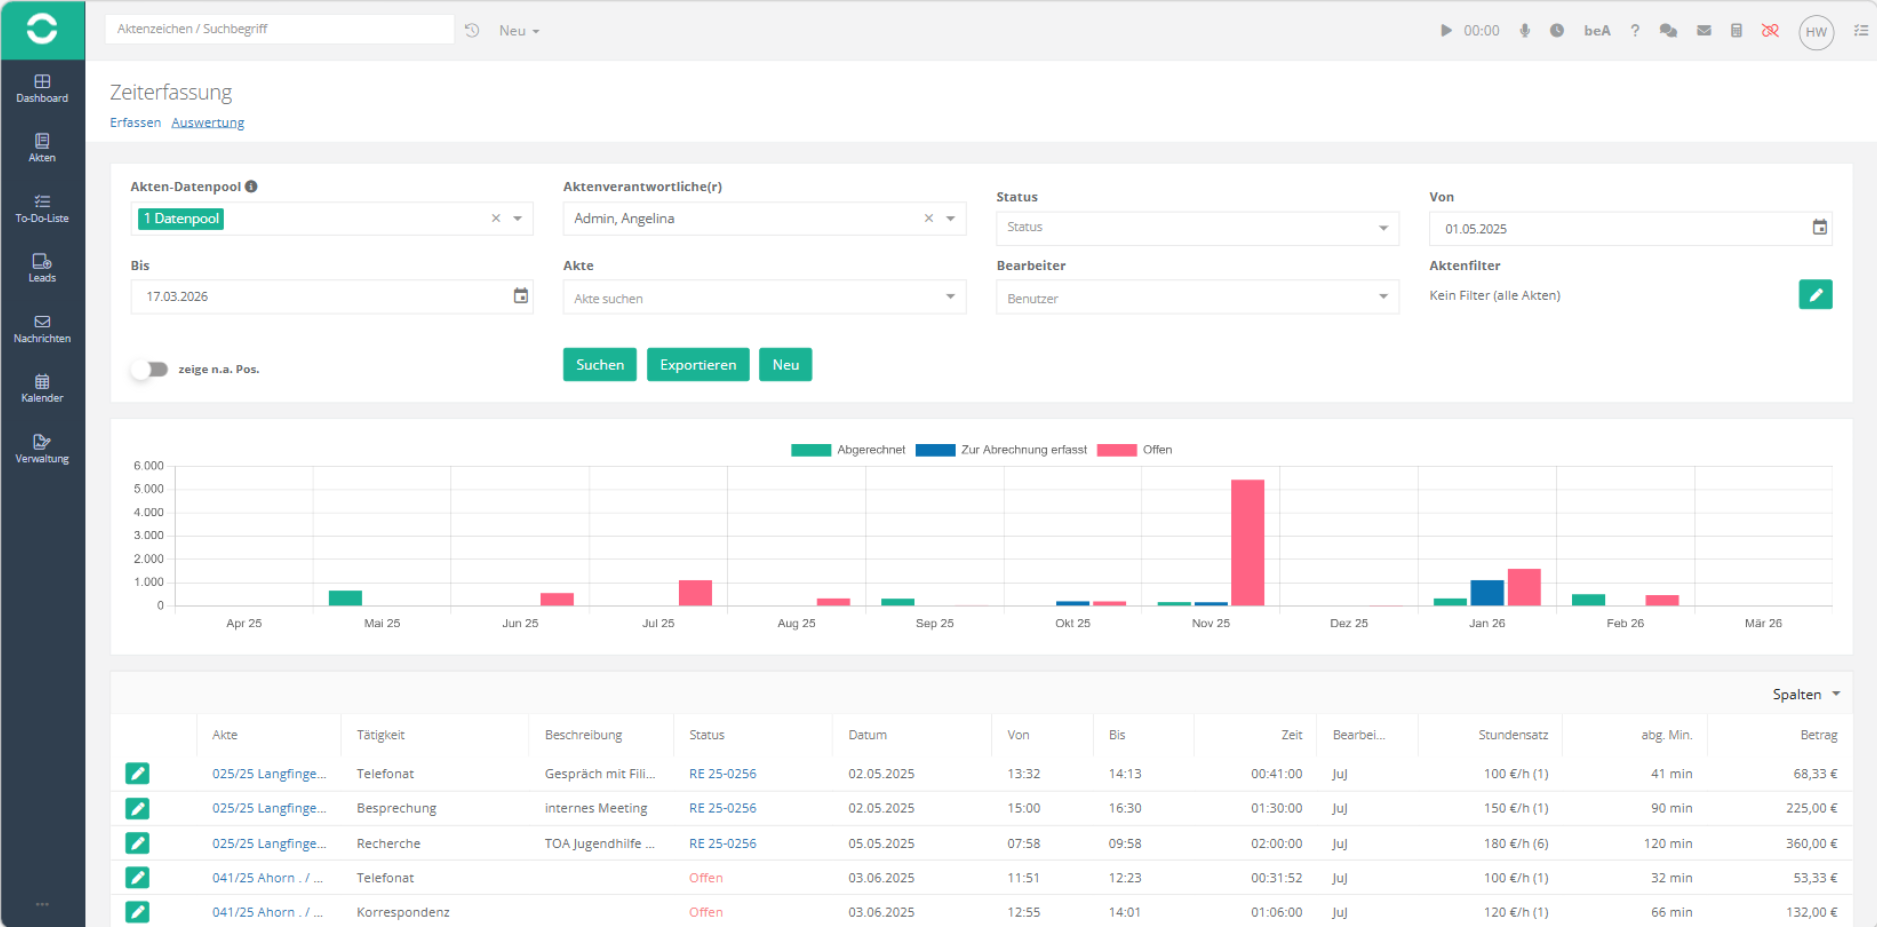
Task: Open the calculator icon in top bar
Action: click(x=1736, y=31)
